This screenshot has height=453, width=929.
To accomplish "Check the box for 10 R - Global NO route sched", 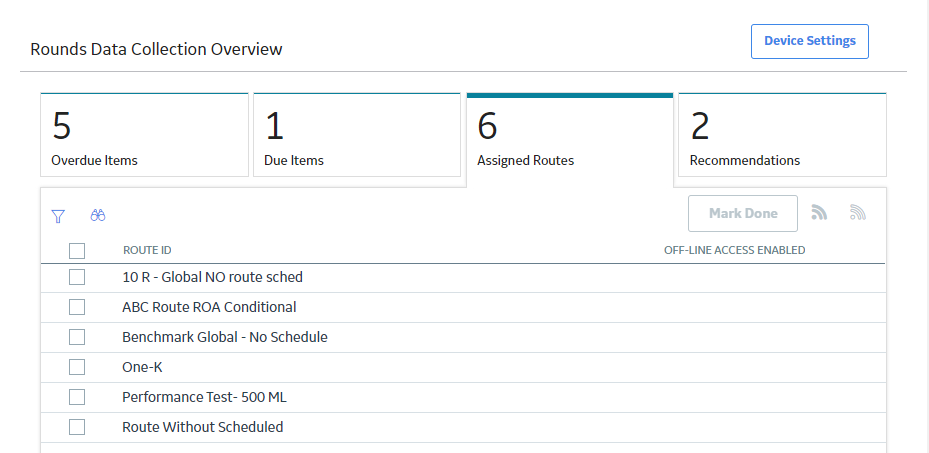I will point(77,277).
